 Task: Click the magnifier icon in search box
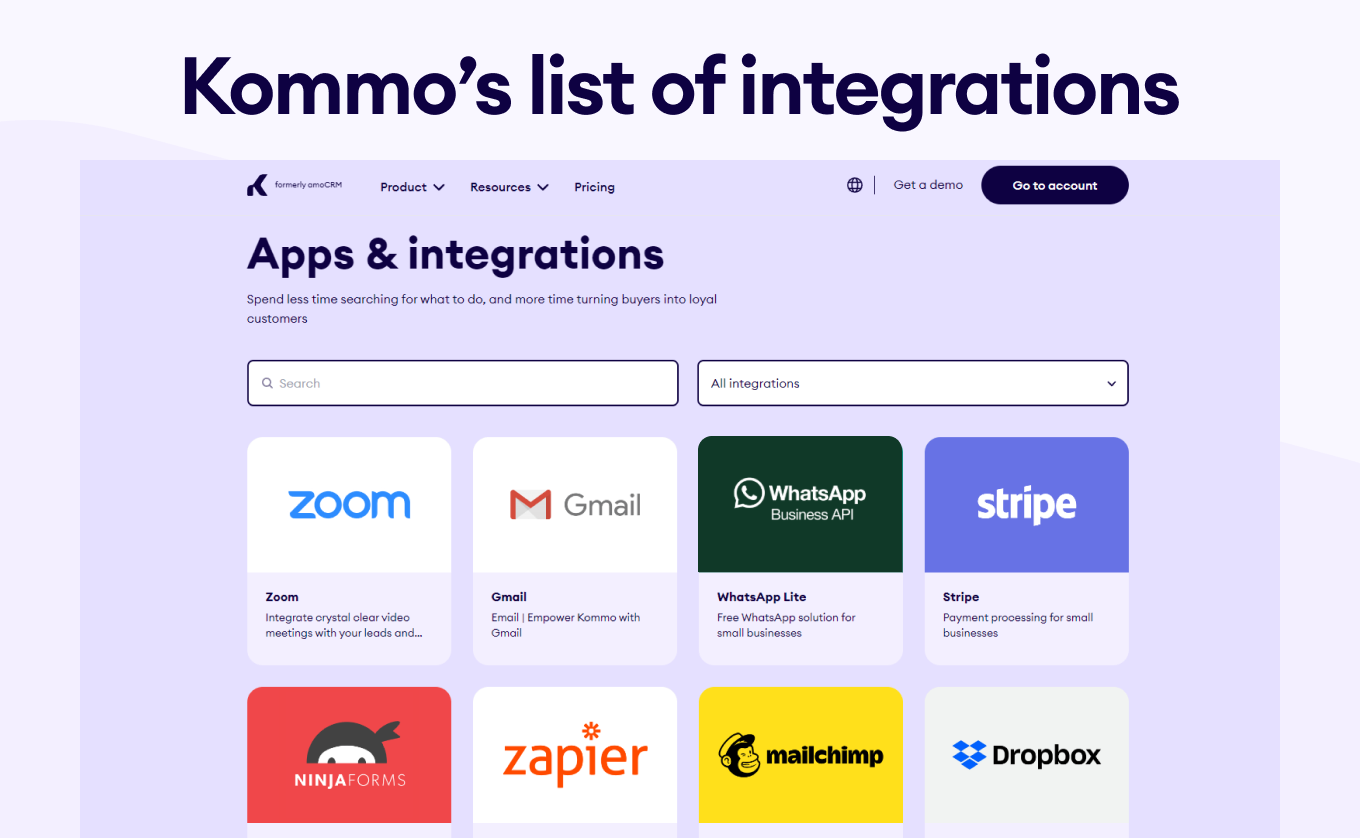(267, 383)
